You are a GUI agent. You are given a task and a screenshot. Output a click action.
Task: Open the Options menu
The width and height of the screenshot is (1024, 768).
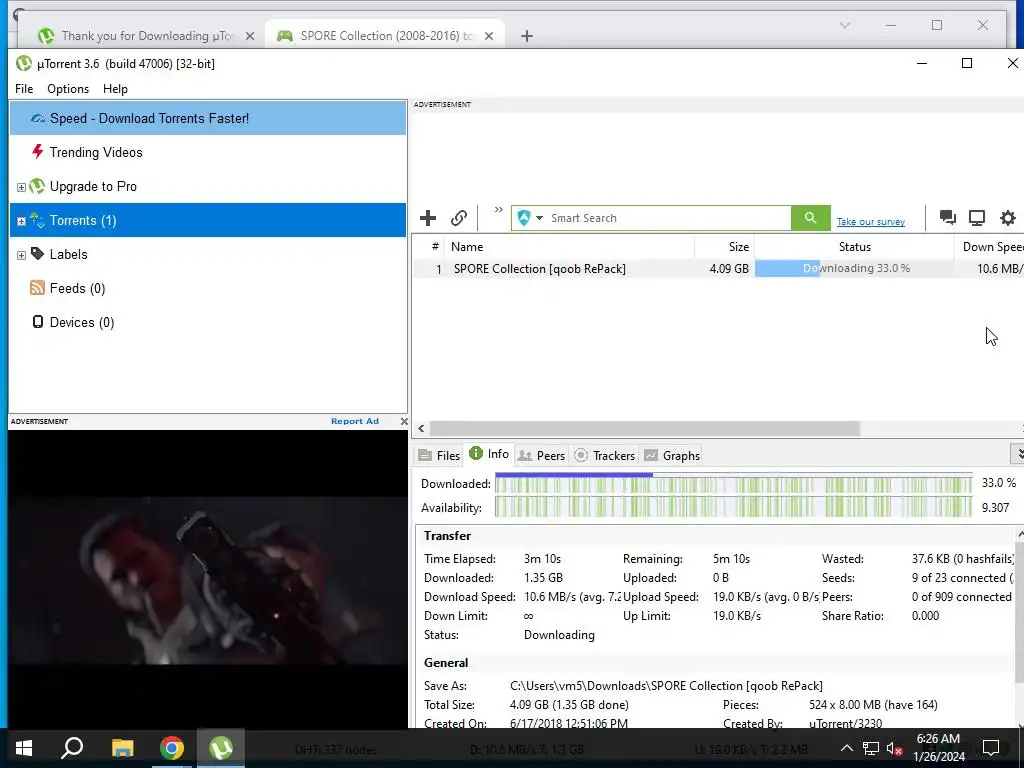[x=68, y=89]
